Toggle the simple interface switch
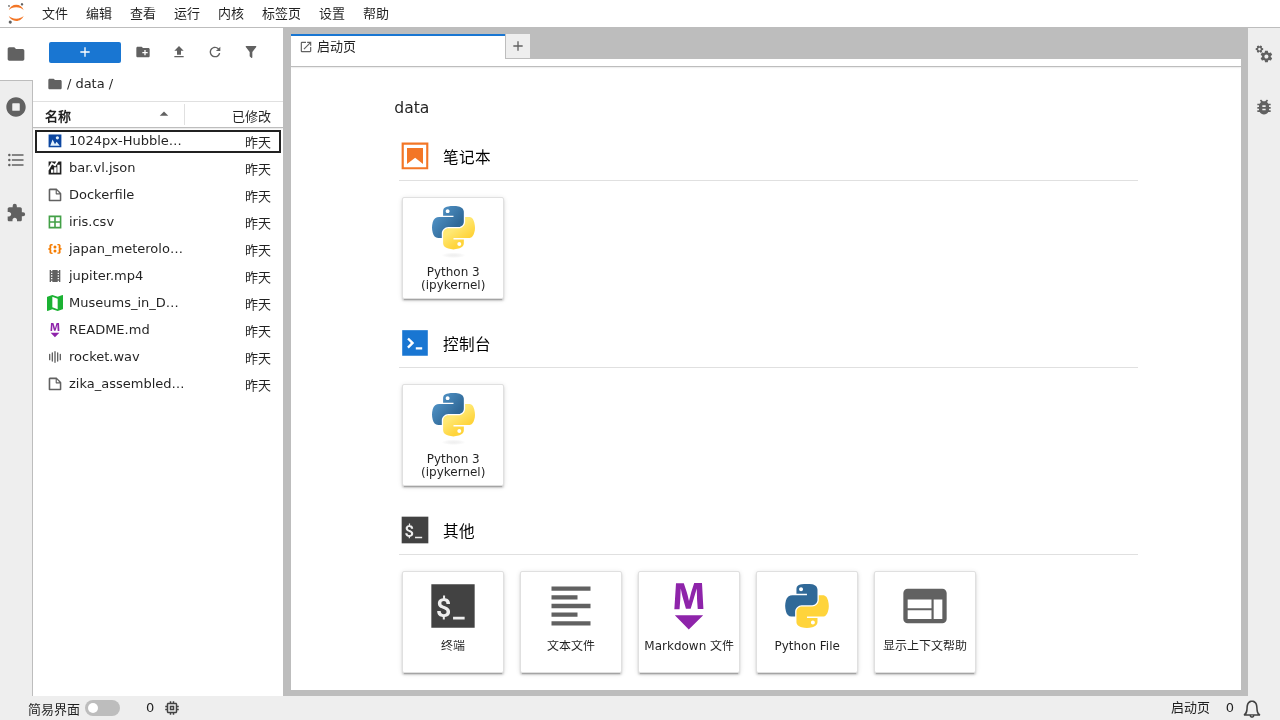This screenshot has width=1280, height=720. point(102,708)
